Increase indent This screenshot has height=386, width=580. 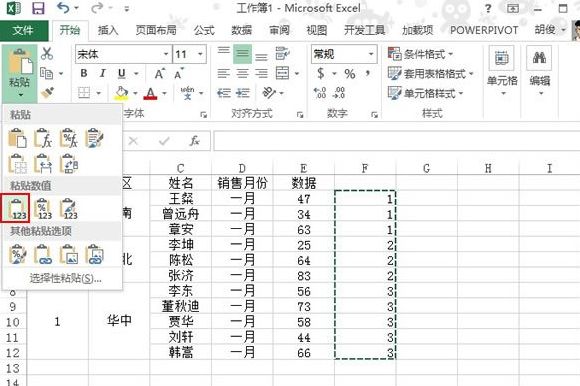pyautogui.click(x=243, y=93)
